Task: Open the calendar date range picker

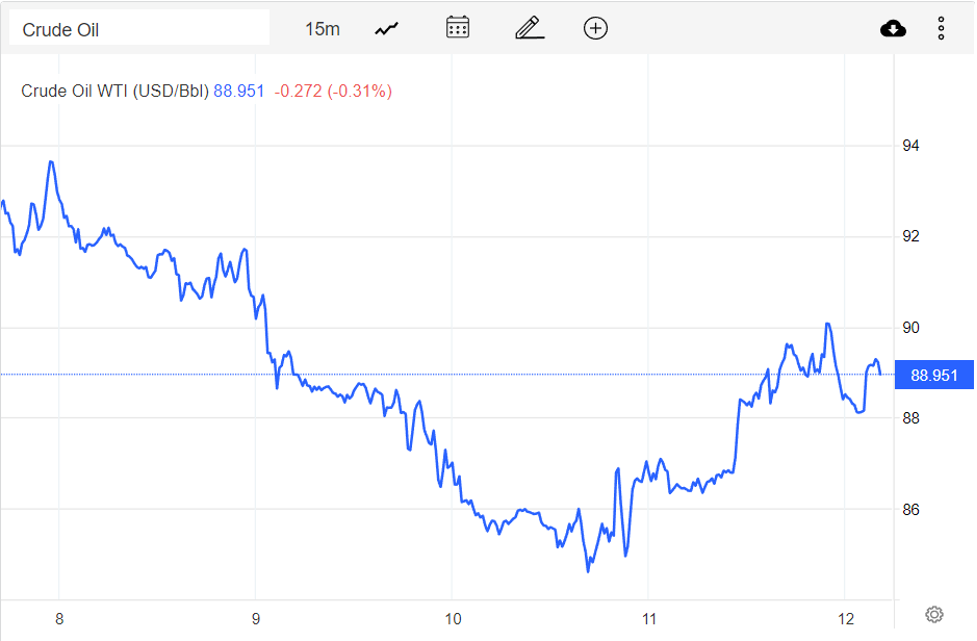Action: click(457, 27)
